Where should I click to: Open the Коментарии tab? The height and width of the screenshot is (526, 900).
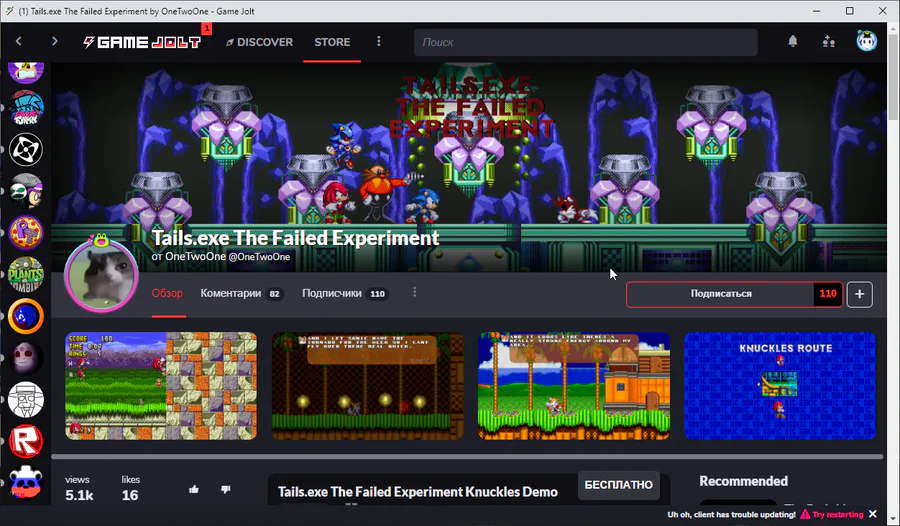(241, 293)
